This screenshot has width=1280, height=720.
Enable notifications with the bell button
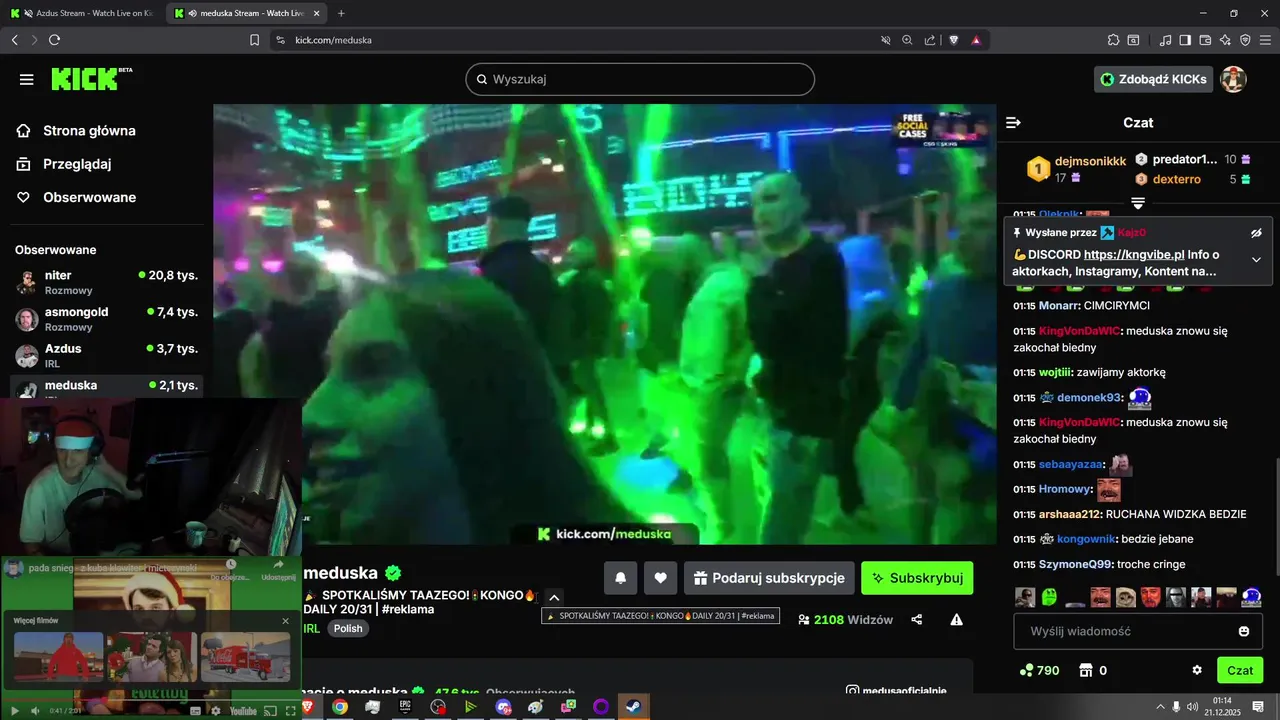[620, 578]
